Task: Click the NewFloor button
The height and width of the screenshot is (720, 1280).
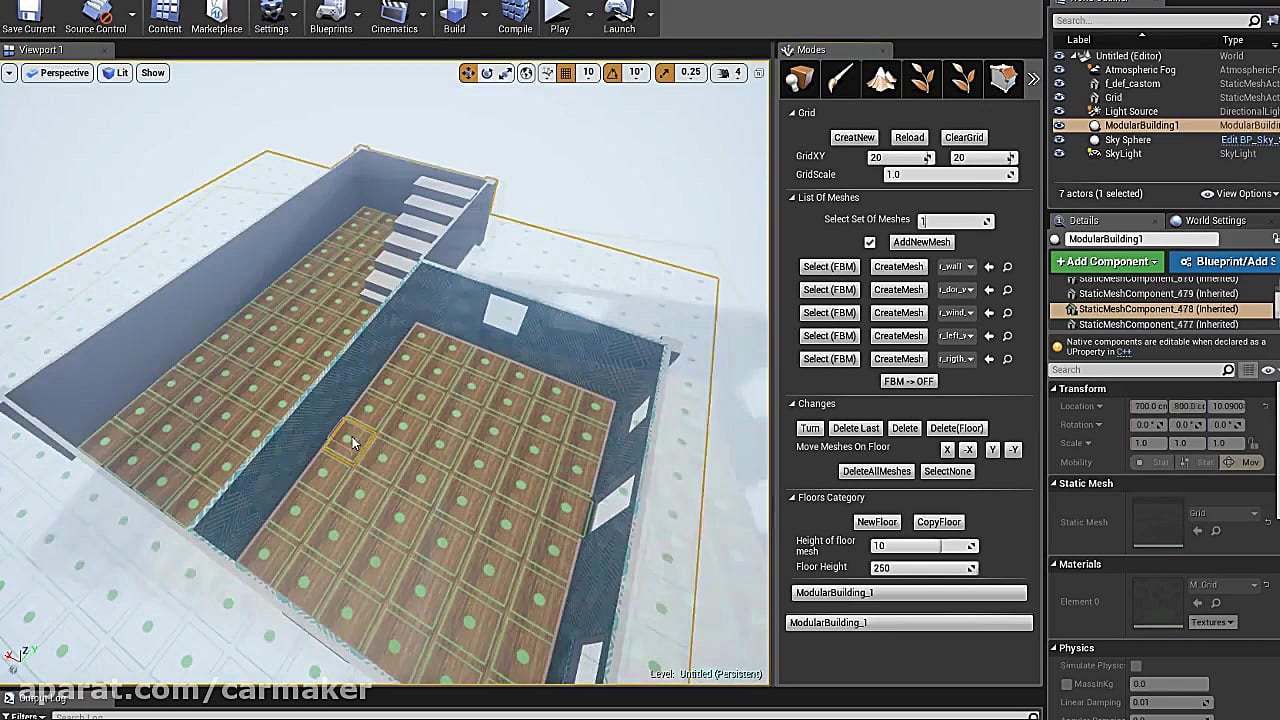Action: click(x=877, y=522)
